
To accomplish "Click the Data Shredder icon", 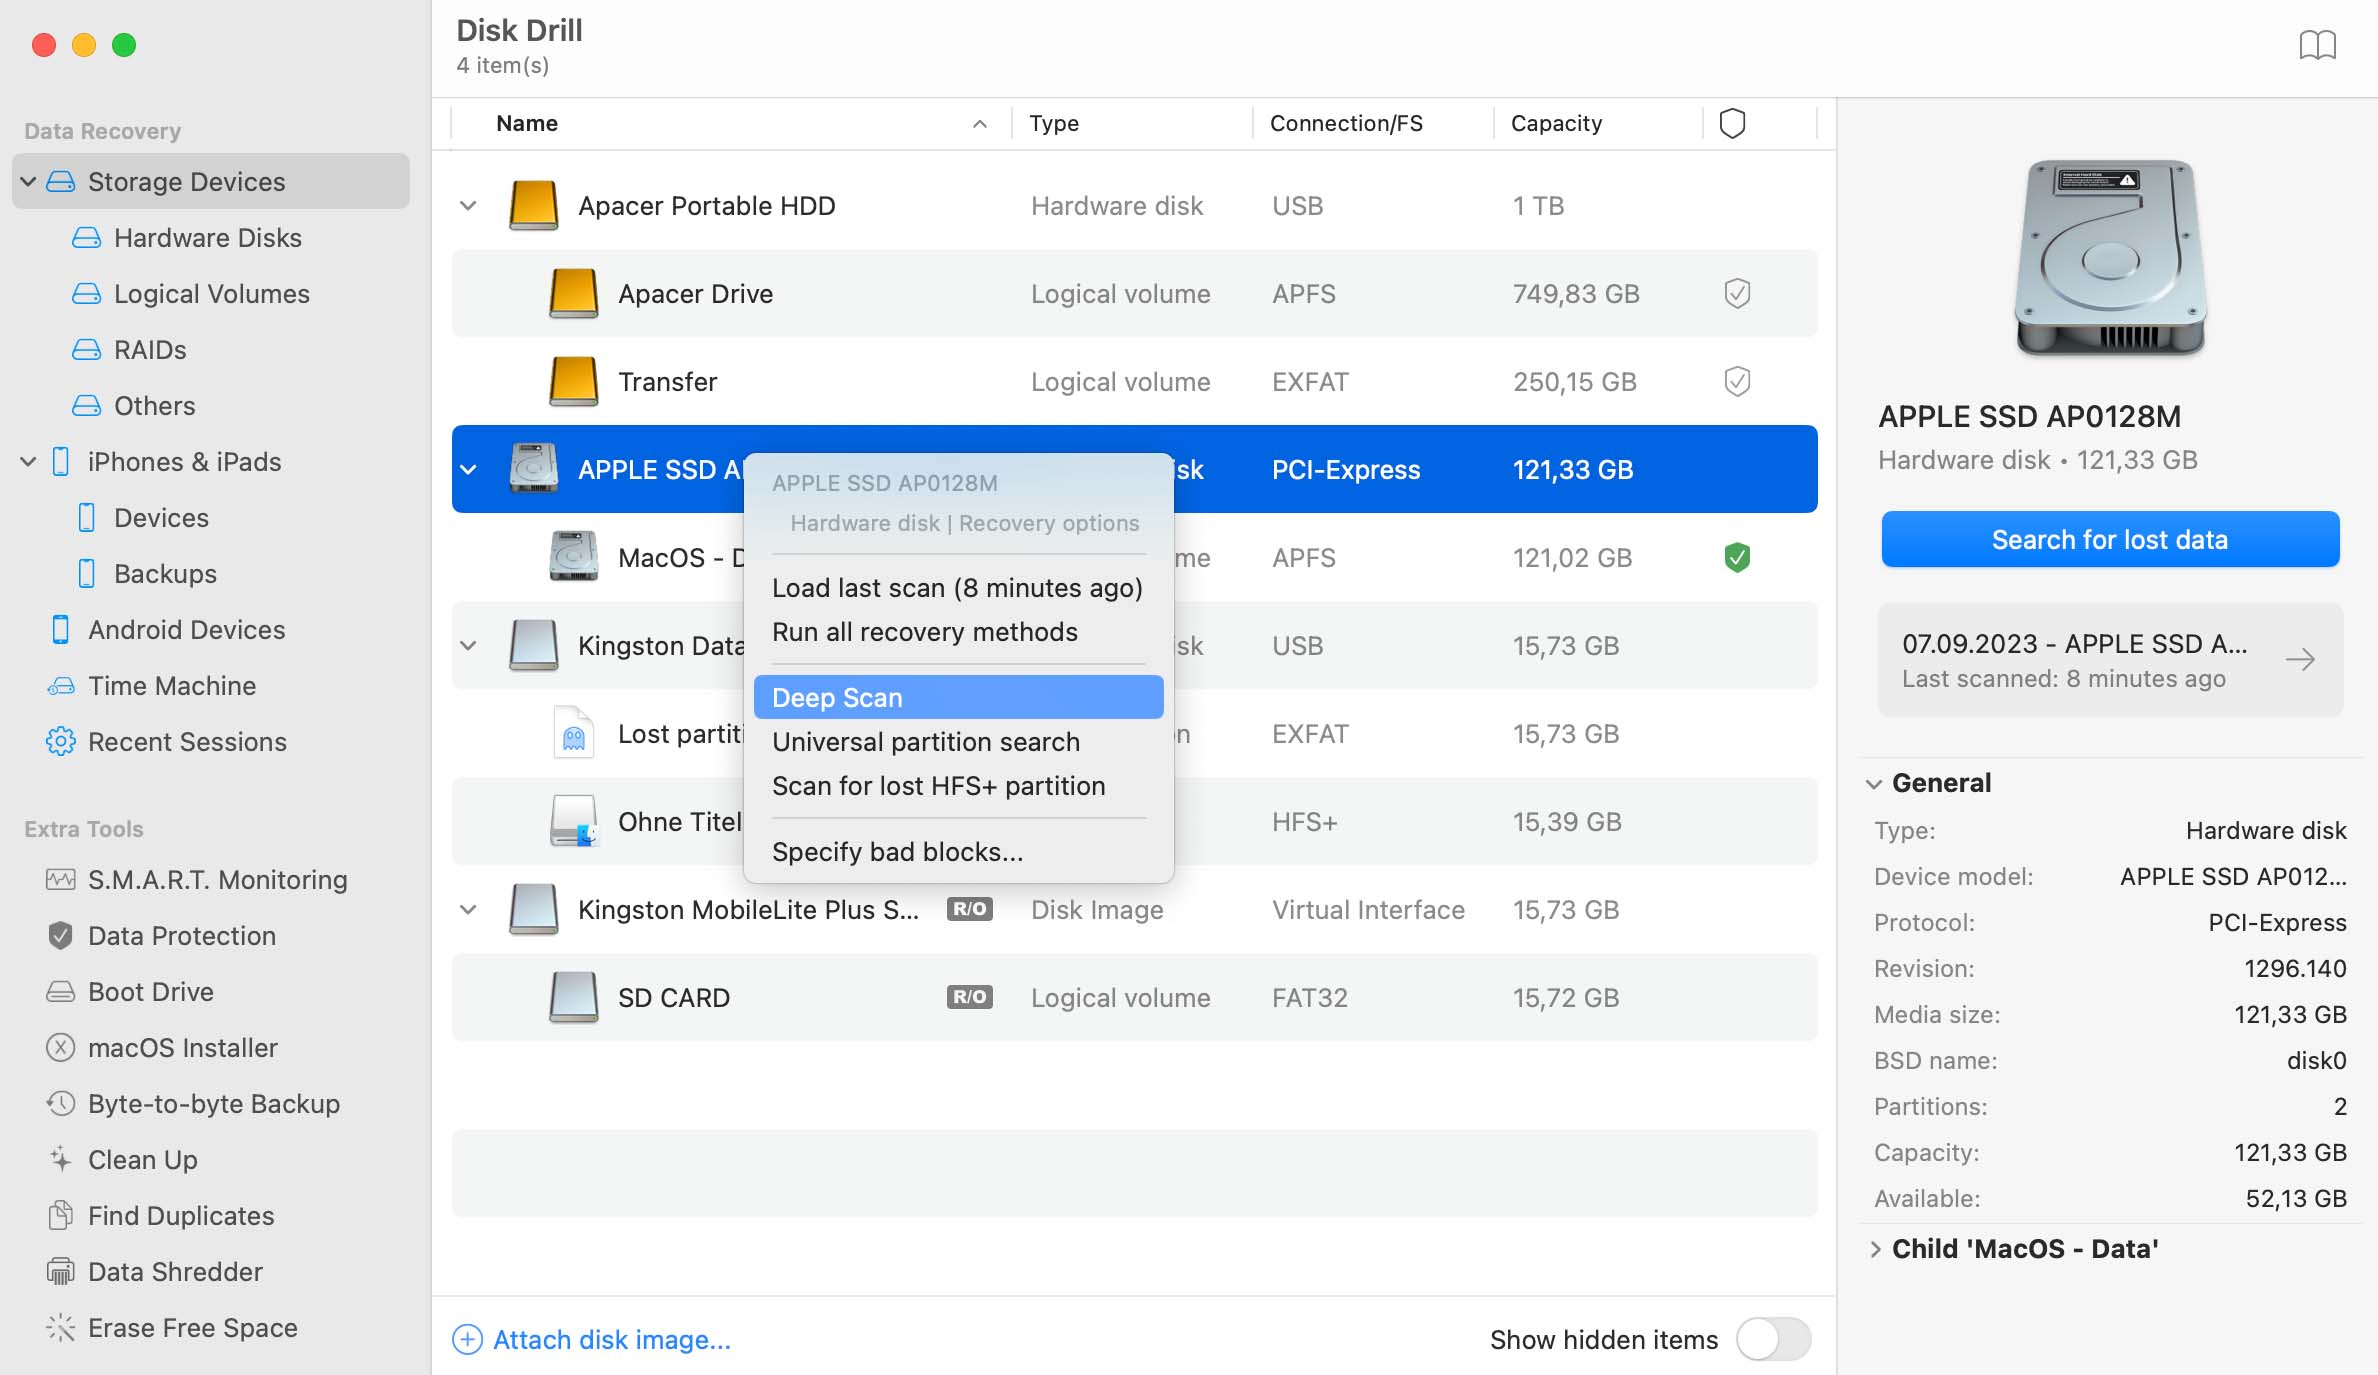I will pos(61,1271).
